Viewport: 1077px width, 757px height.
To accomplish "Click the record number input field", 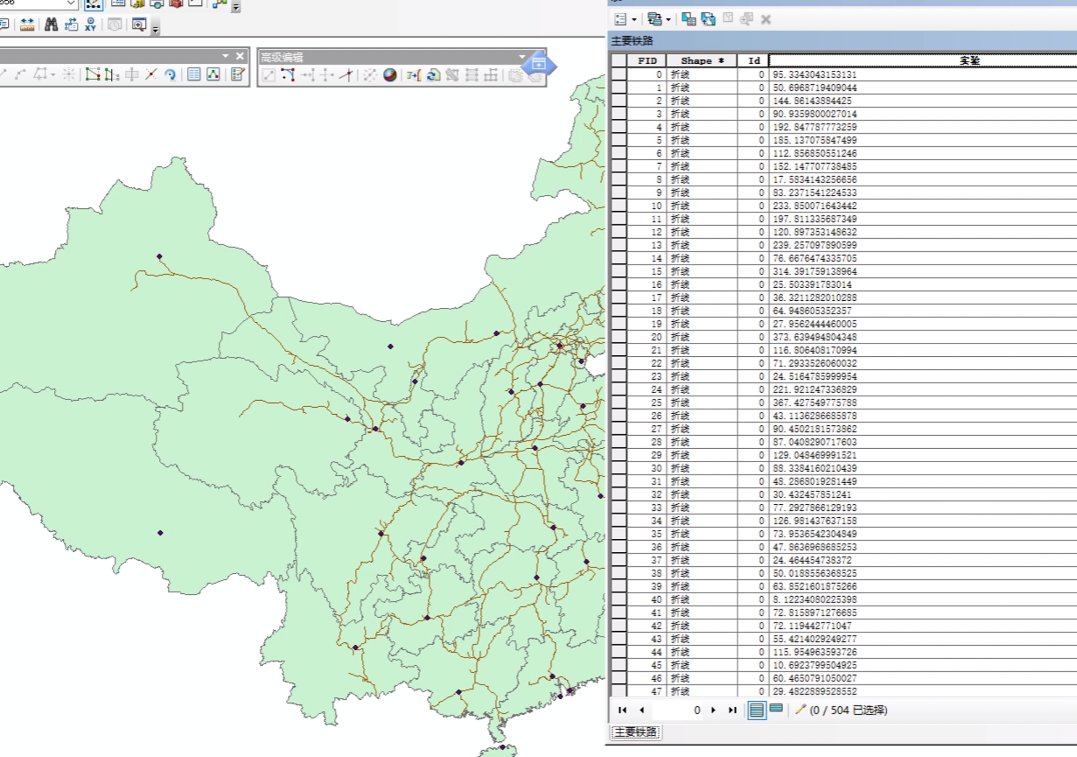I will click(x=677, y=710).
